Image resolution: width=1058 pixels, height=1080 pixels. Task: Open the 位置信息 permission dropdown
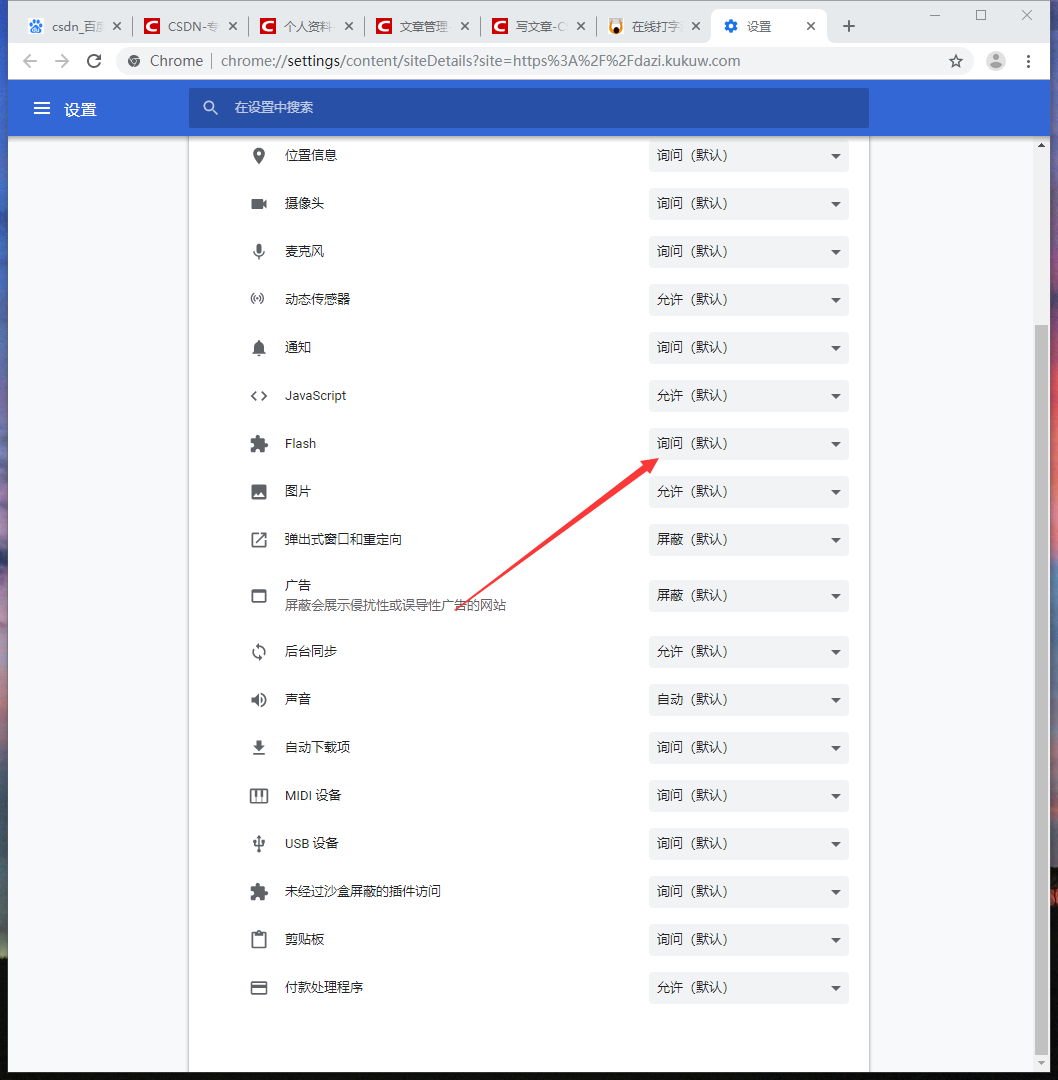tap(748, 156)
